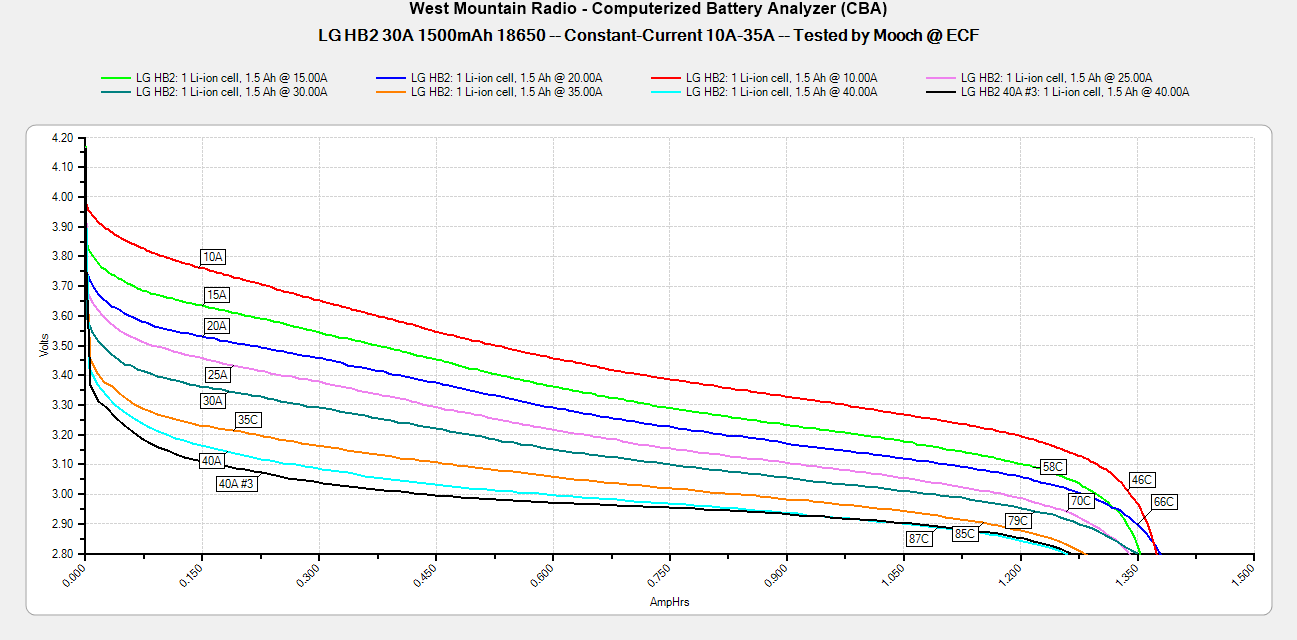This screenshot has height=640, width=1297.
Task: Select the 25A curve label
Action: pos(217,375)
